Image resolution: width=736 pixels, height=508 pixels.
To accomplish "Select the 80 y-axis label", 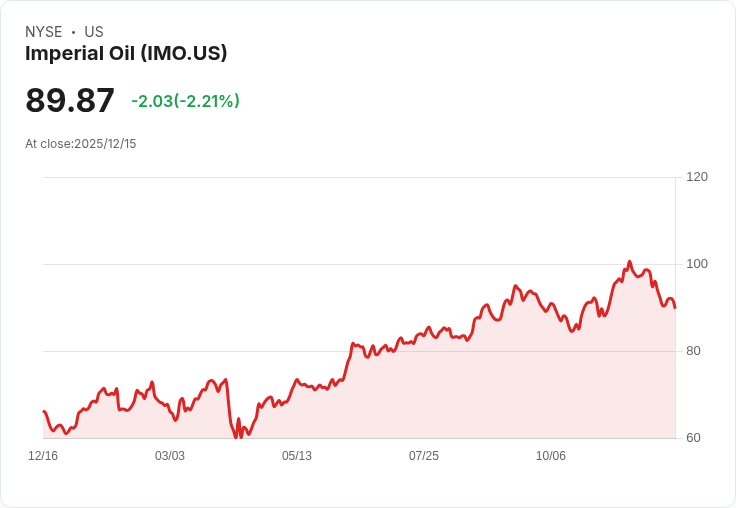I will pyautogui.click(x=693, y=351).
